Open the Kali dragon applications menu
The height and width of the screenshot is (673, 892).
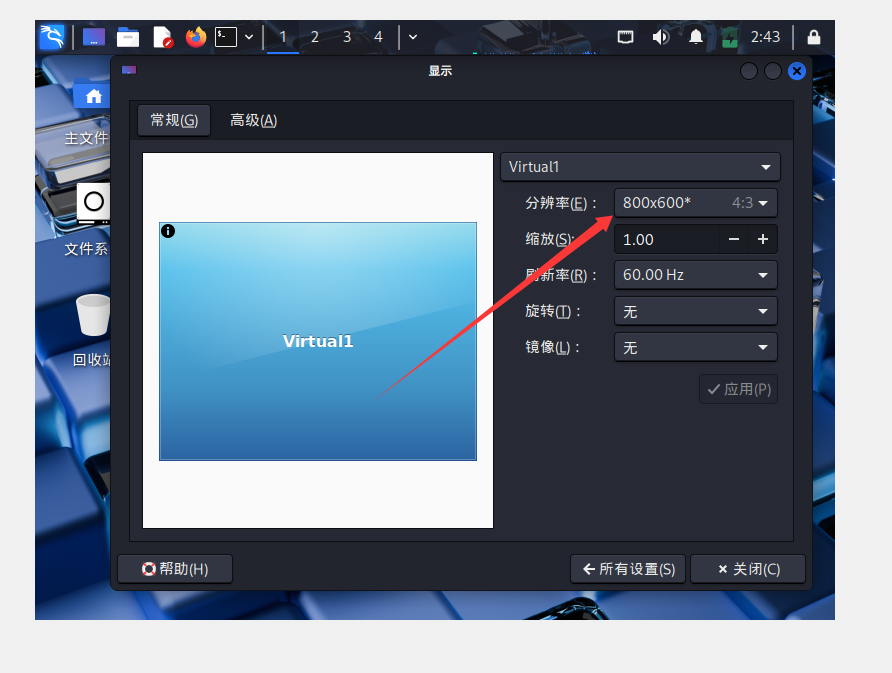click(52, 37)
